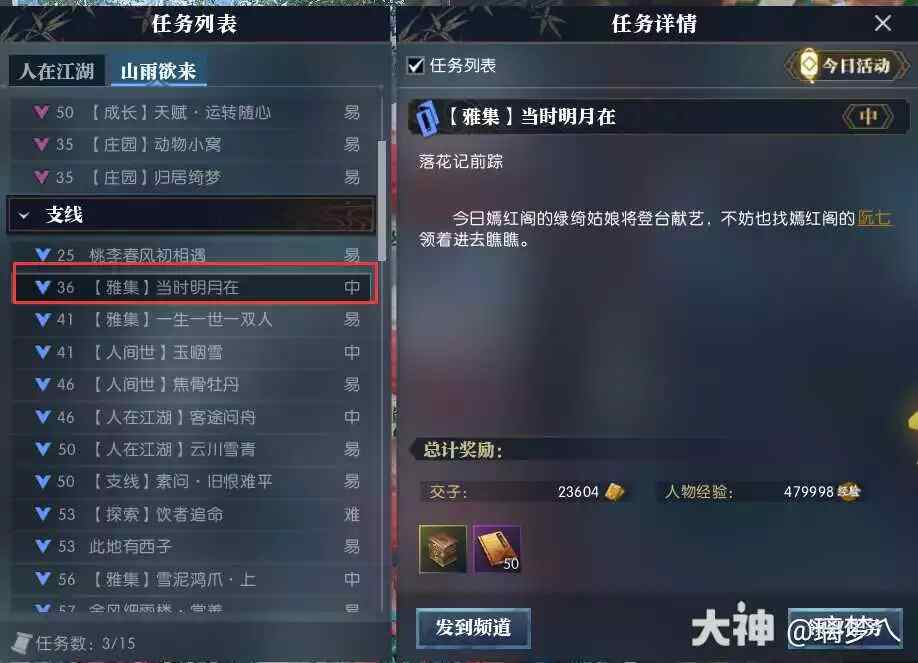918x663 pixels.
Task: Follow the highlighted NPC name link
Action: click(x=874, y=218)
